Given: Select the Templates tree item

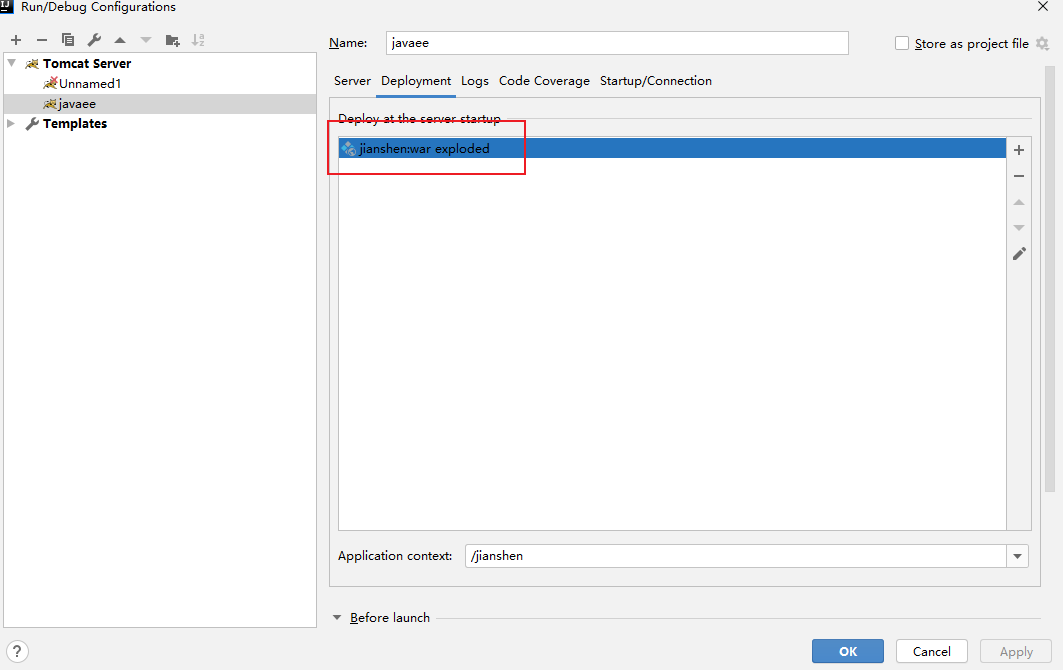Looking at the screenshot, I should coord(160,123).
